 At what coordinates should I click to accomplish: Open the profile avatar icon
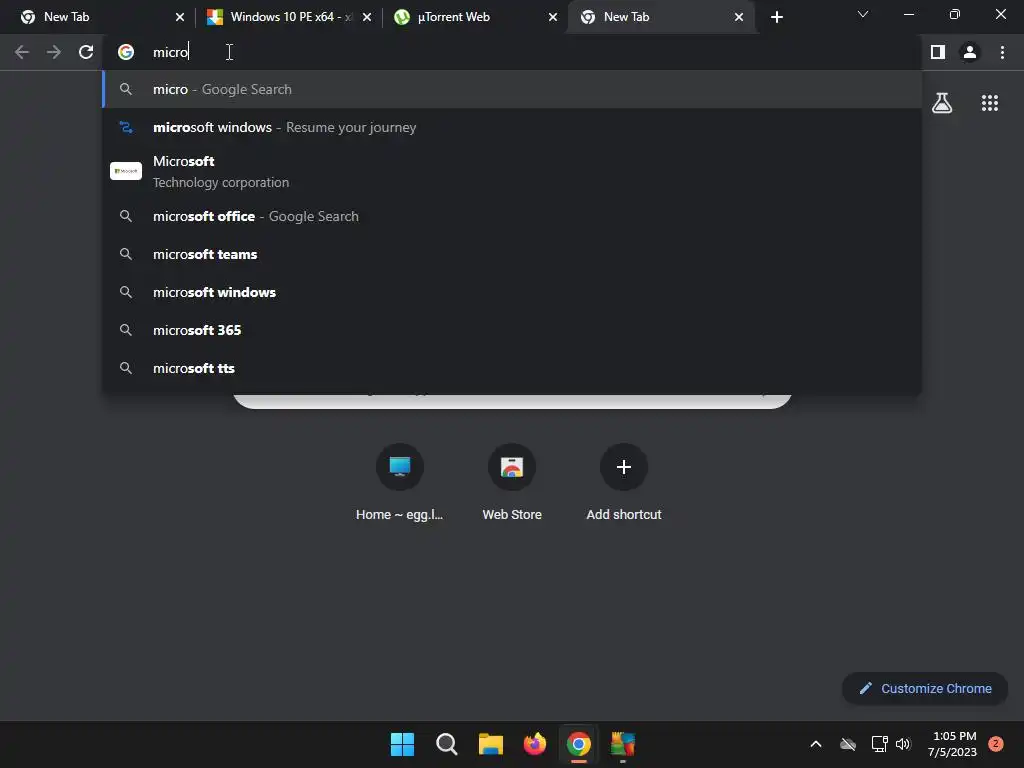coord(970,52)
